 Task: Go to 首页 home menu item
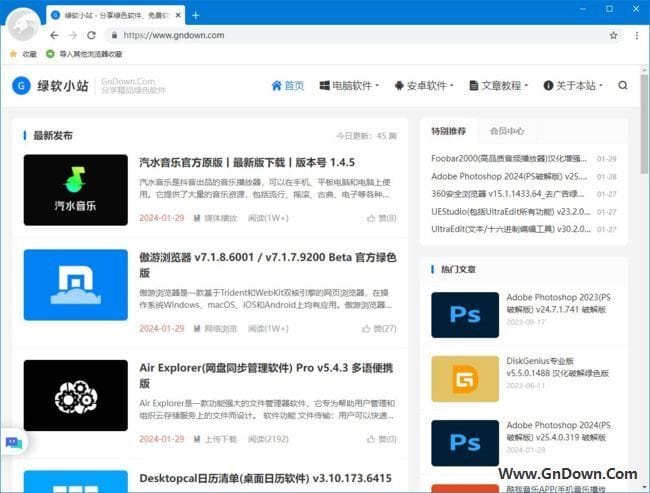[288, 86]
